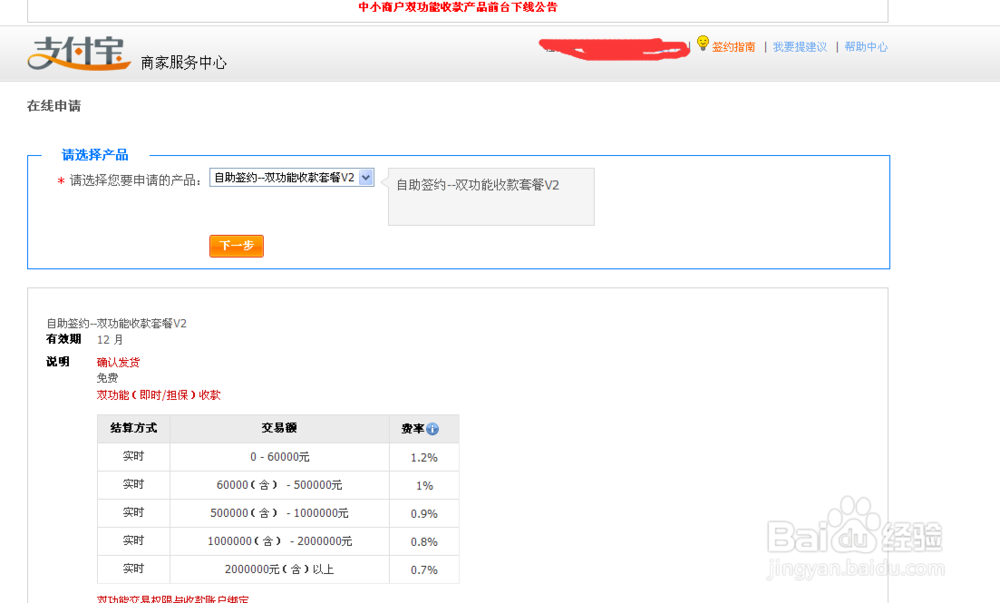Open the 我要提建议 link

(800, 47)
